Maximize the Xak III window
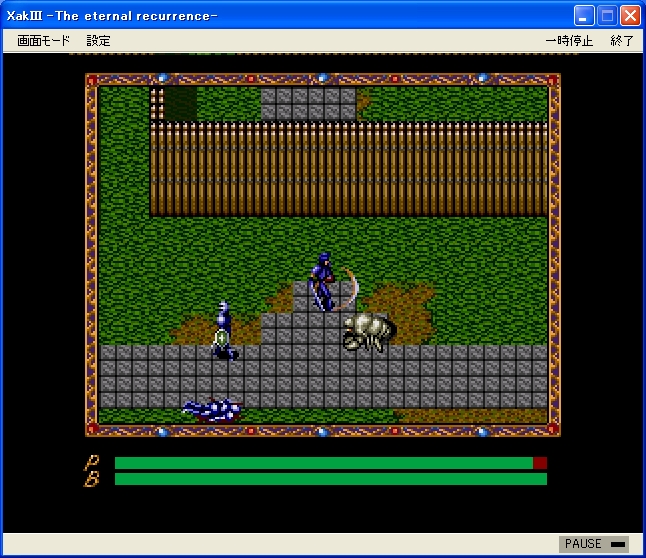Viewport: 646px width, 558px height. coord(607,16)
